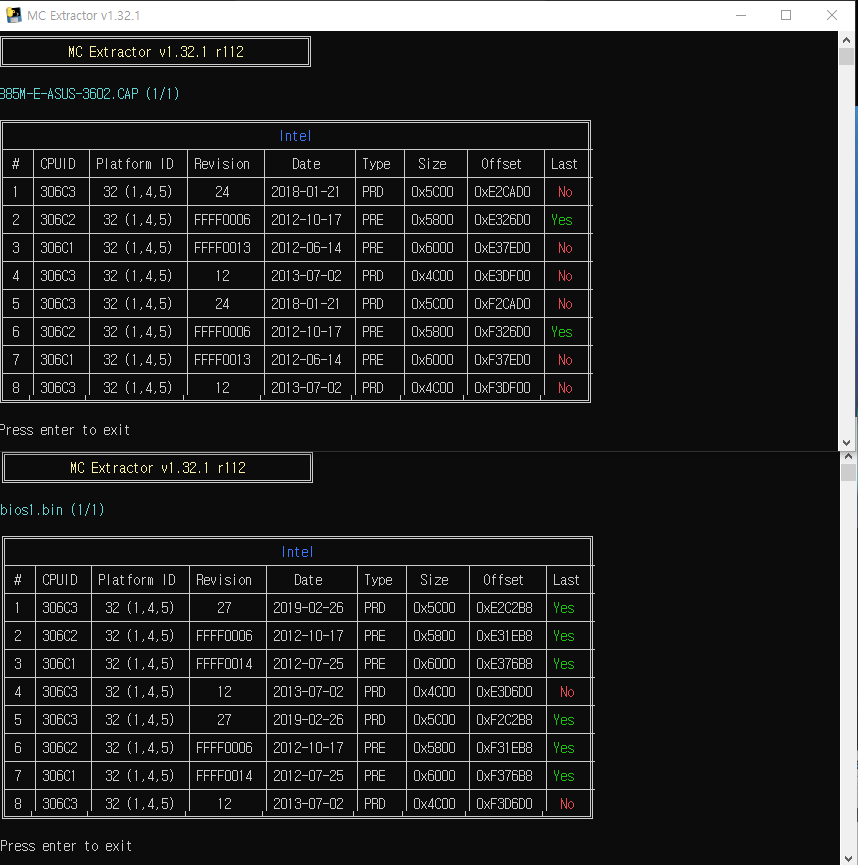Click the upper MC Extractor v1.32.1 r112 banner
The width and height of the screenshot is (858, 865).
pos(156,52)
